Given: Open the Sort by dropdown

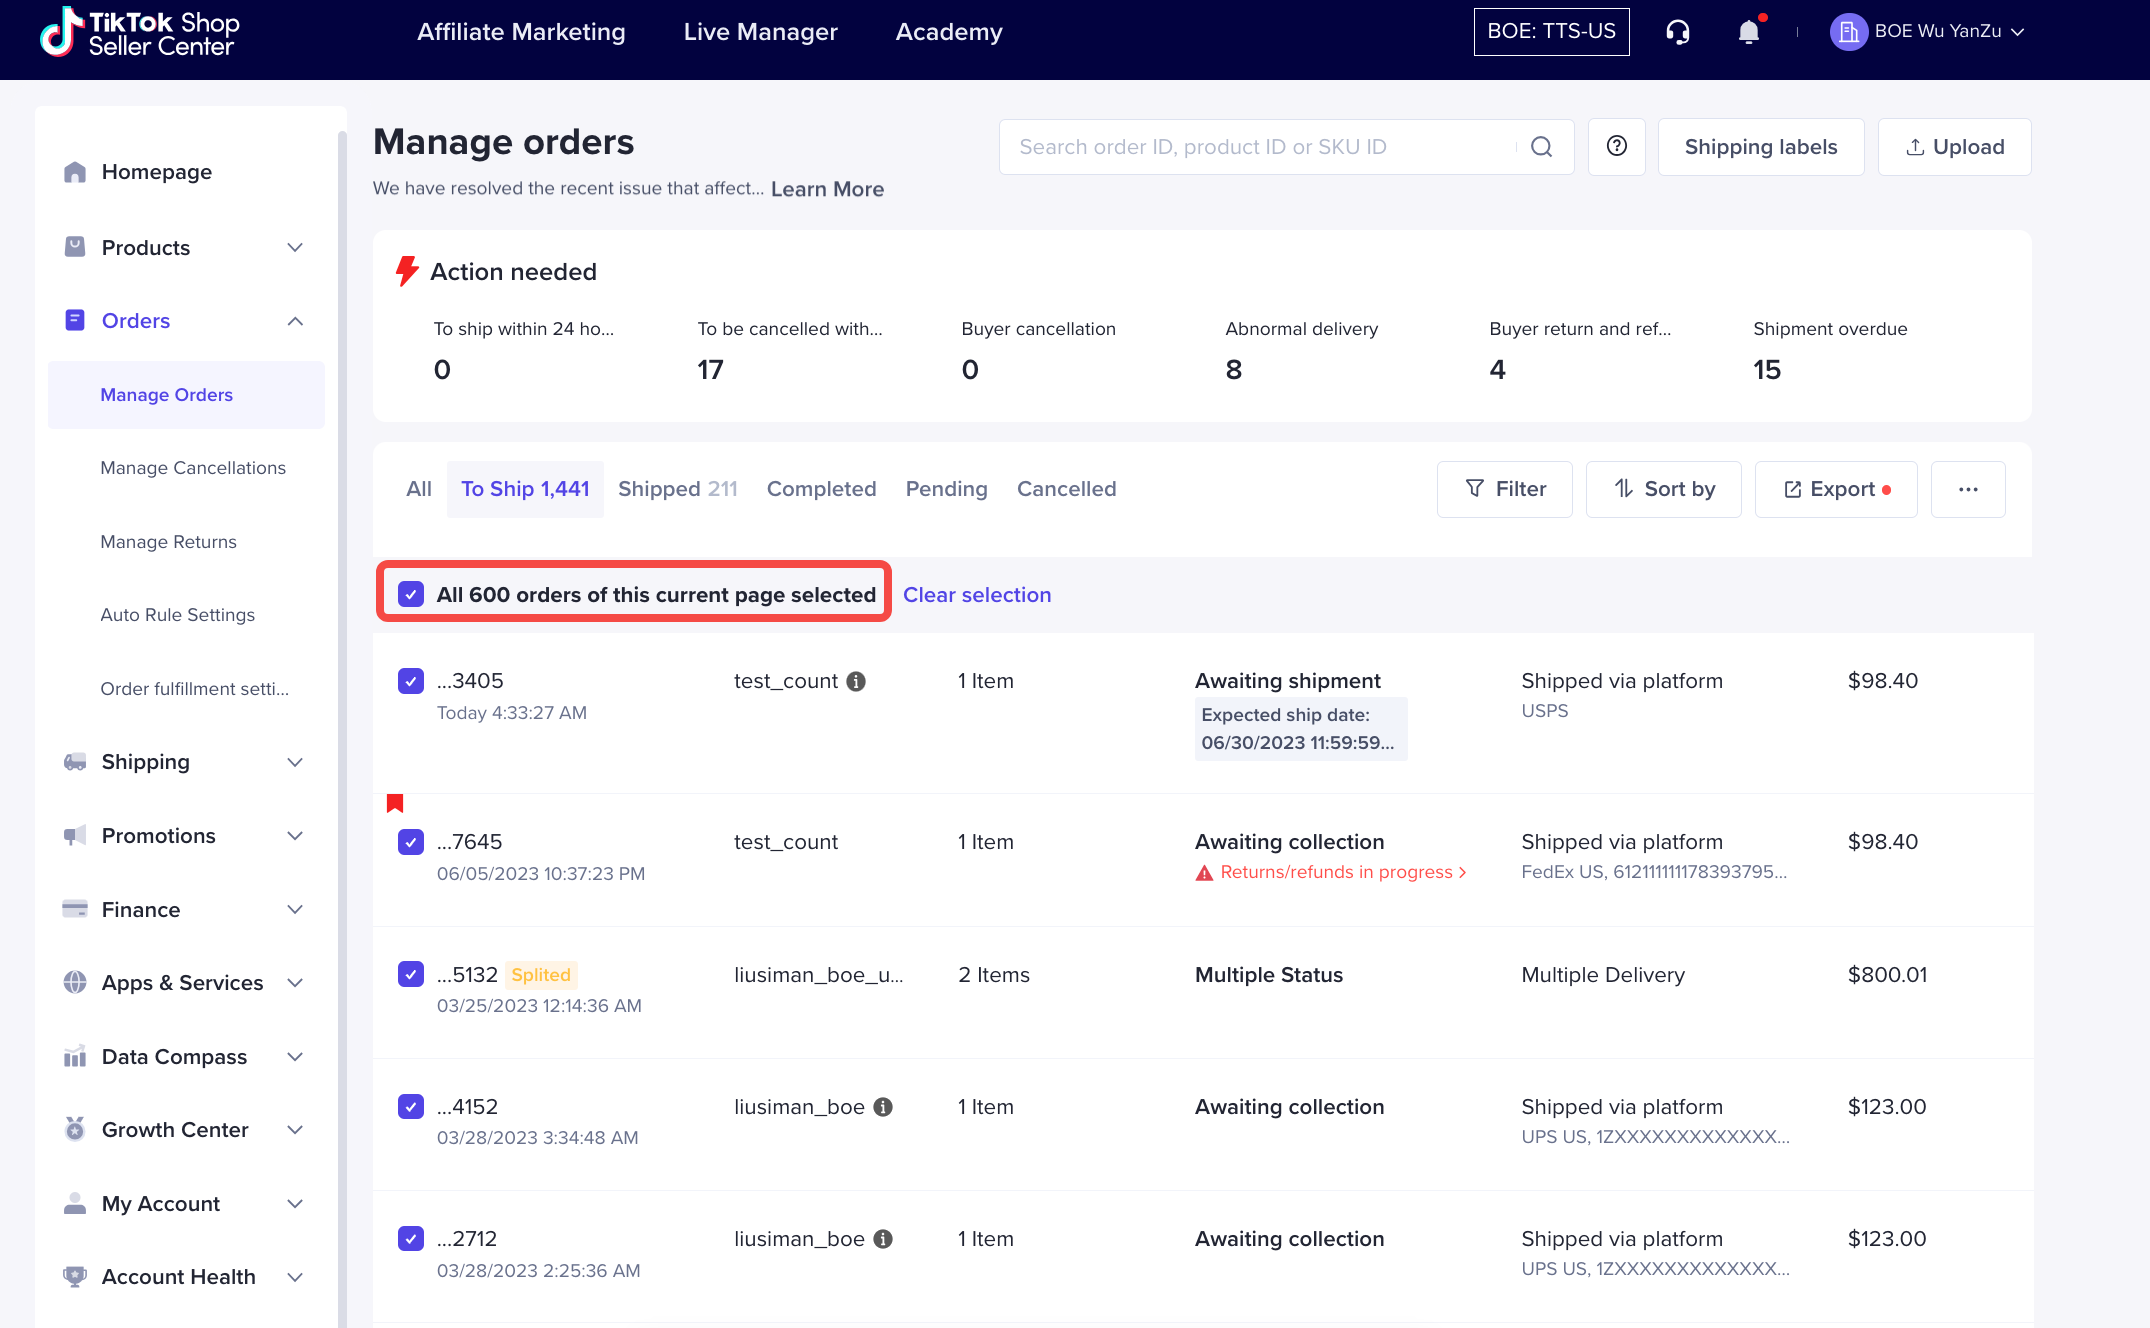Looking at the screenshot, I should 1663,489.
